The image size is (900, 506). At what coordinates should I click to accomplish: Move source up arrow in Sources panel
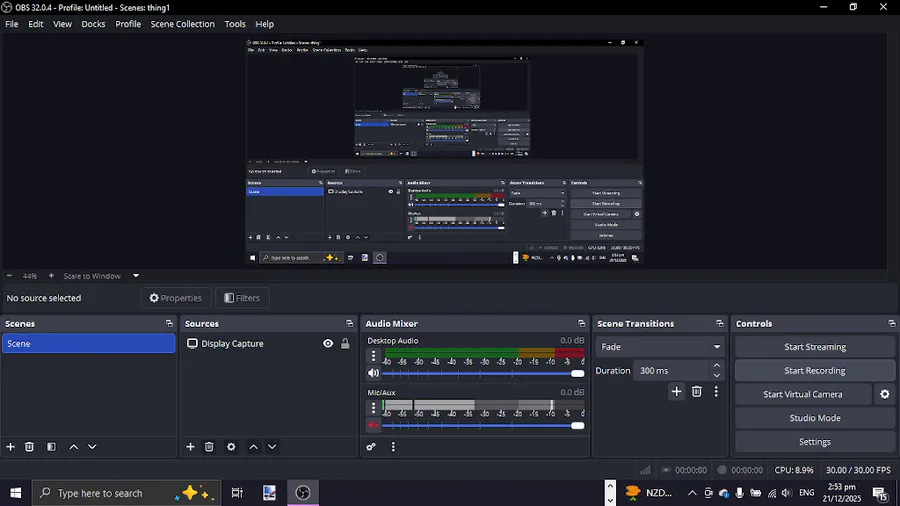[253, 446]
